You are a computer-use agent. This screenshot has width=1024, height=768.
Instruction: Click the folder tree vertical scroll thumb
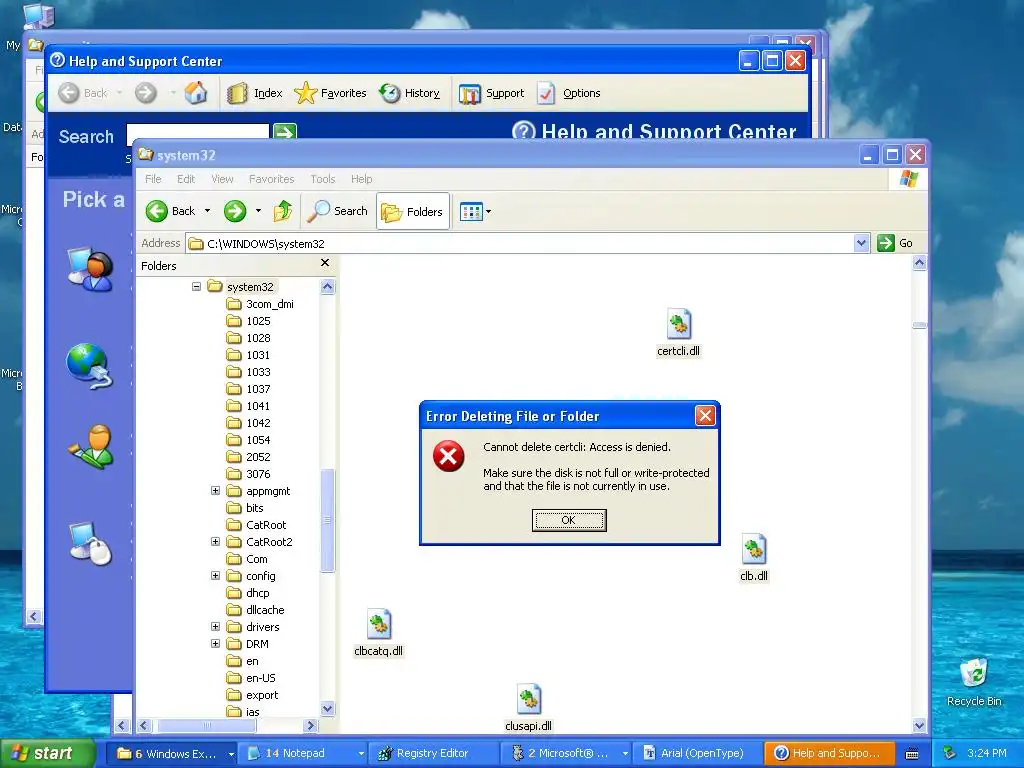(x=328, y=520)
